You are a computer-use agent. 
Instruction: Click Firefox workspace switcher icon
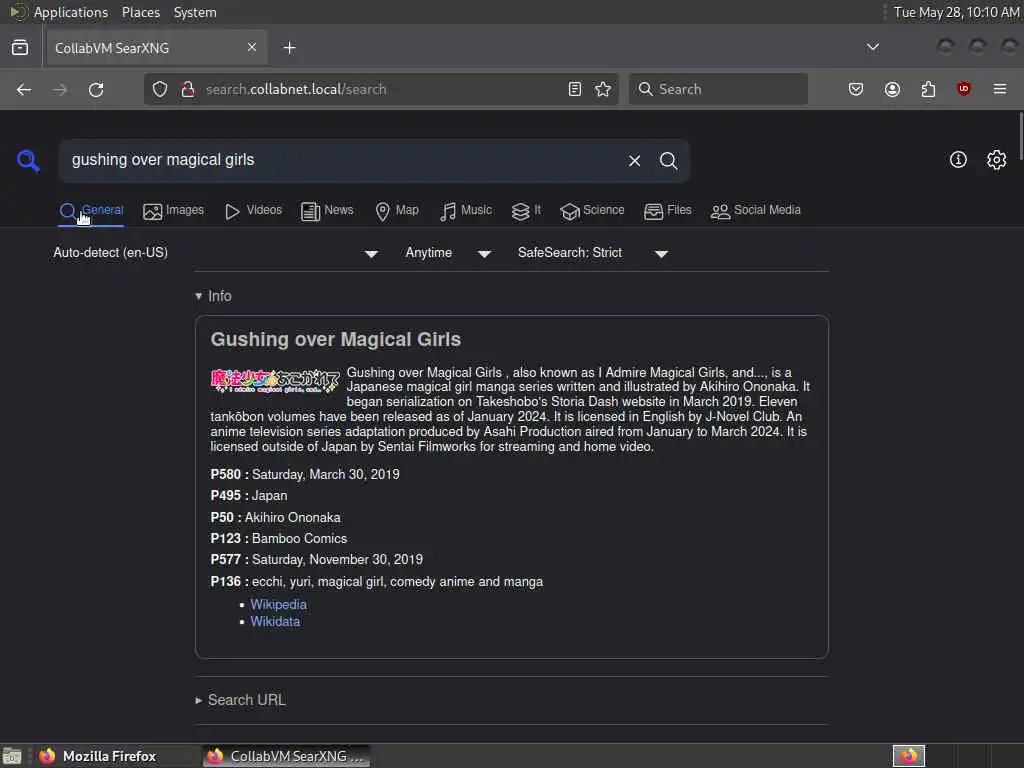tap(909, 756)
